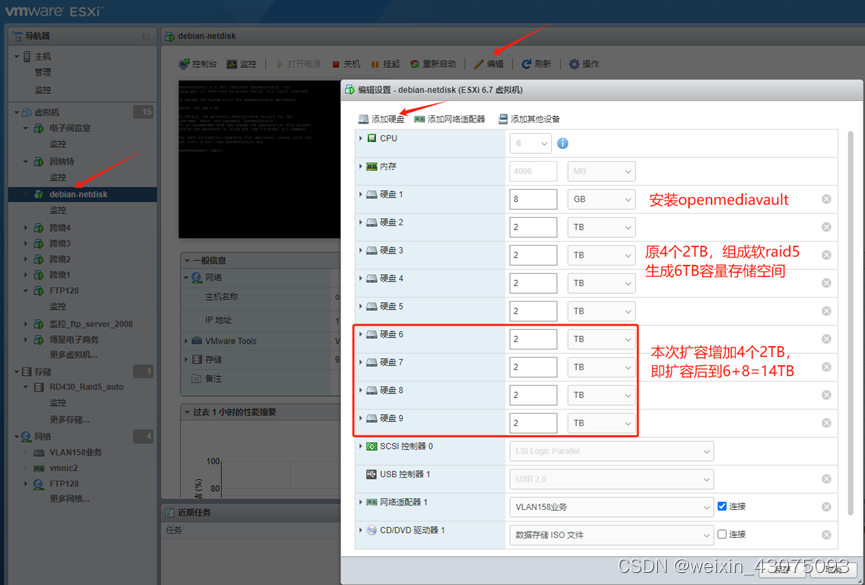Viewport: 865px width, 585px height.
Task: Open the CPU count dropdown
Action: [x=530, y=143]
